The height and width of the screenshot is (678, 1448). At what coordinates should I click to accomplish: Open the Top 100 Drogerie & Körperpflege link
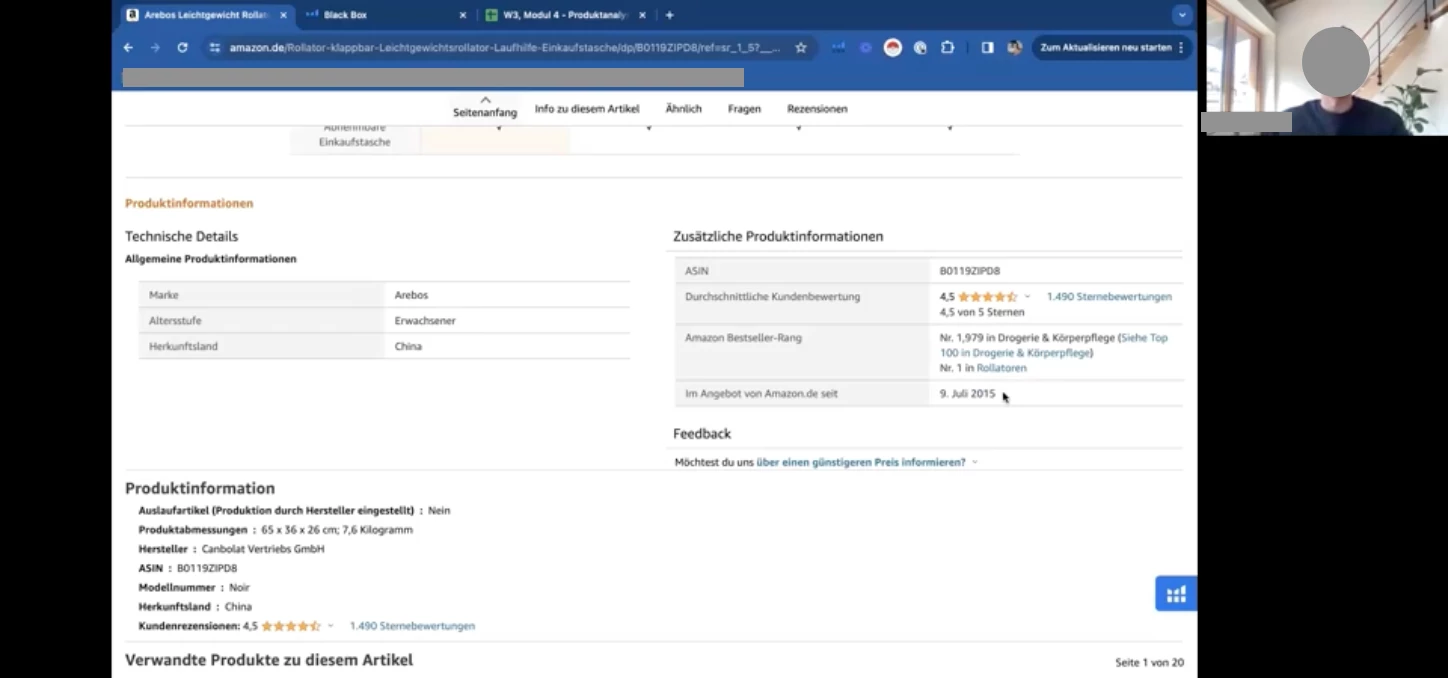click(1054, 345)
